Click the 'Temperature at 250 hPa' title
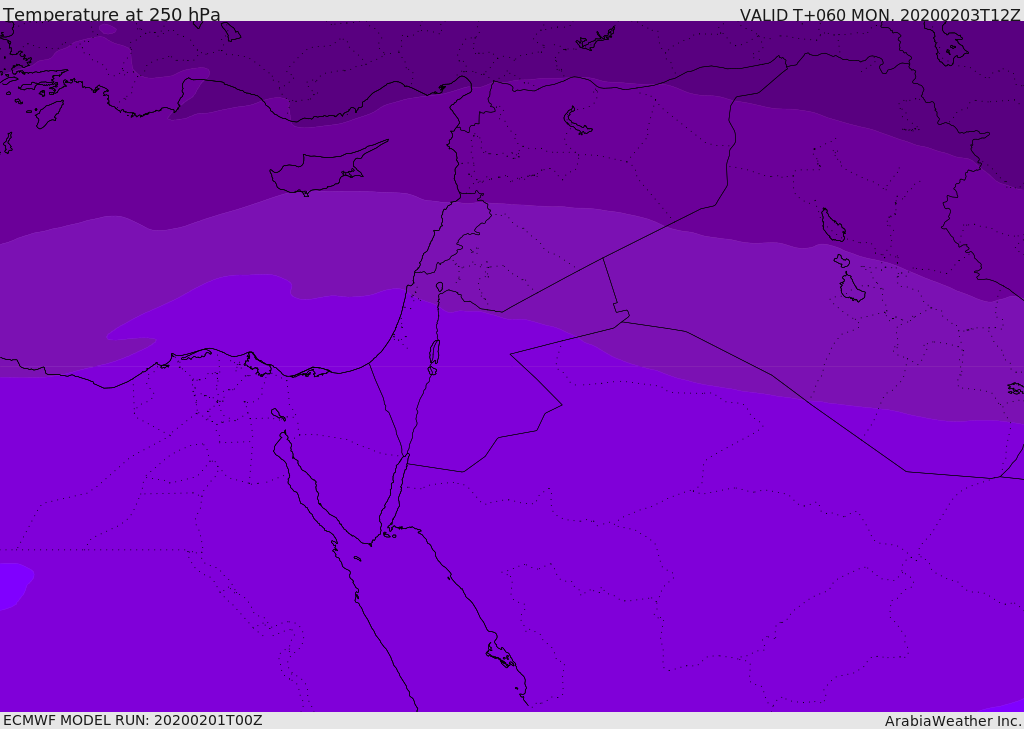Screen dimensions: 1024x729 tap(111, 15)
